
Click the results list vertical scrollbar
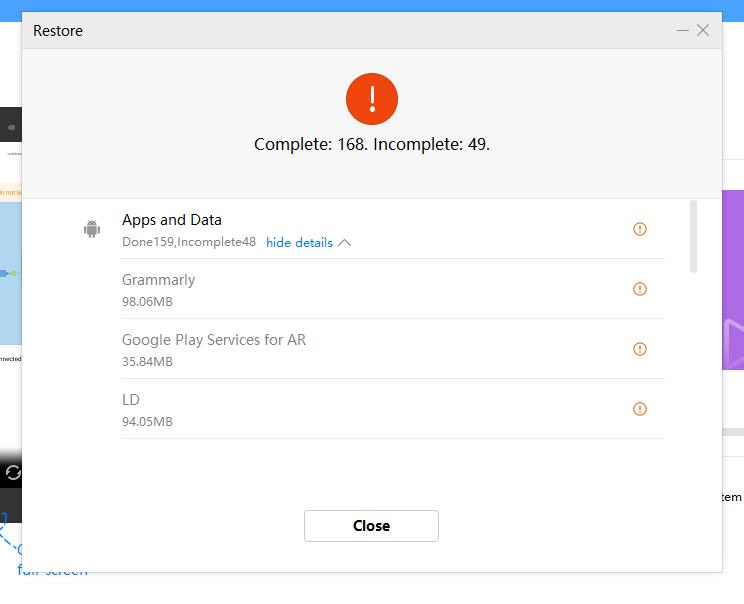click(x=693, y=236)
